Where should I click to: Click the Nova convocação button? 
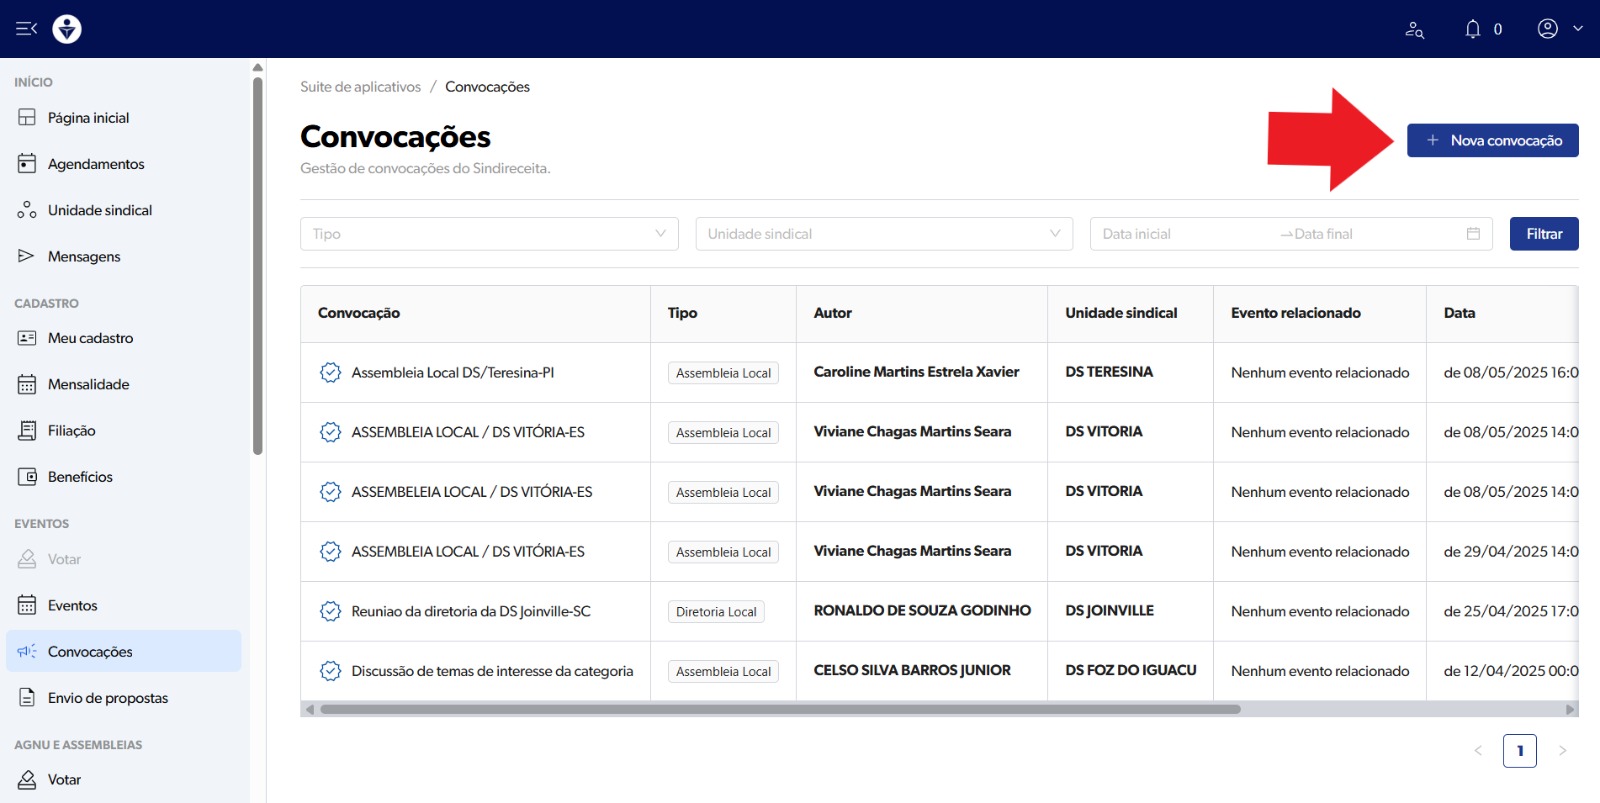pyautogui.click(x=1492, y=141)
